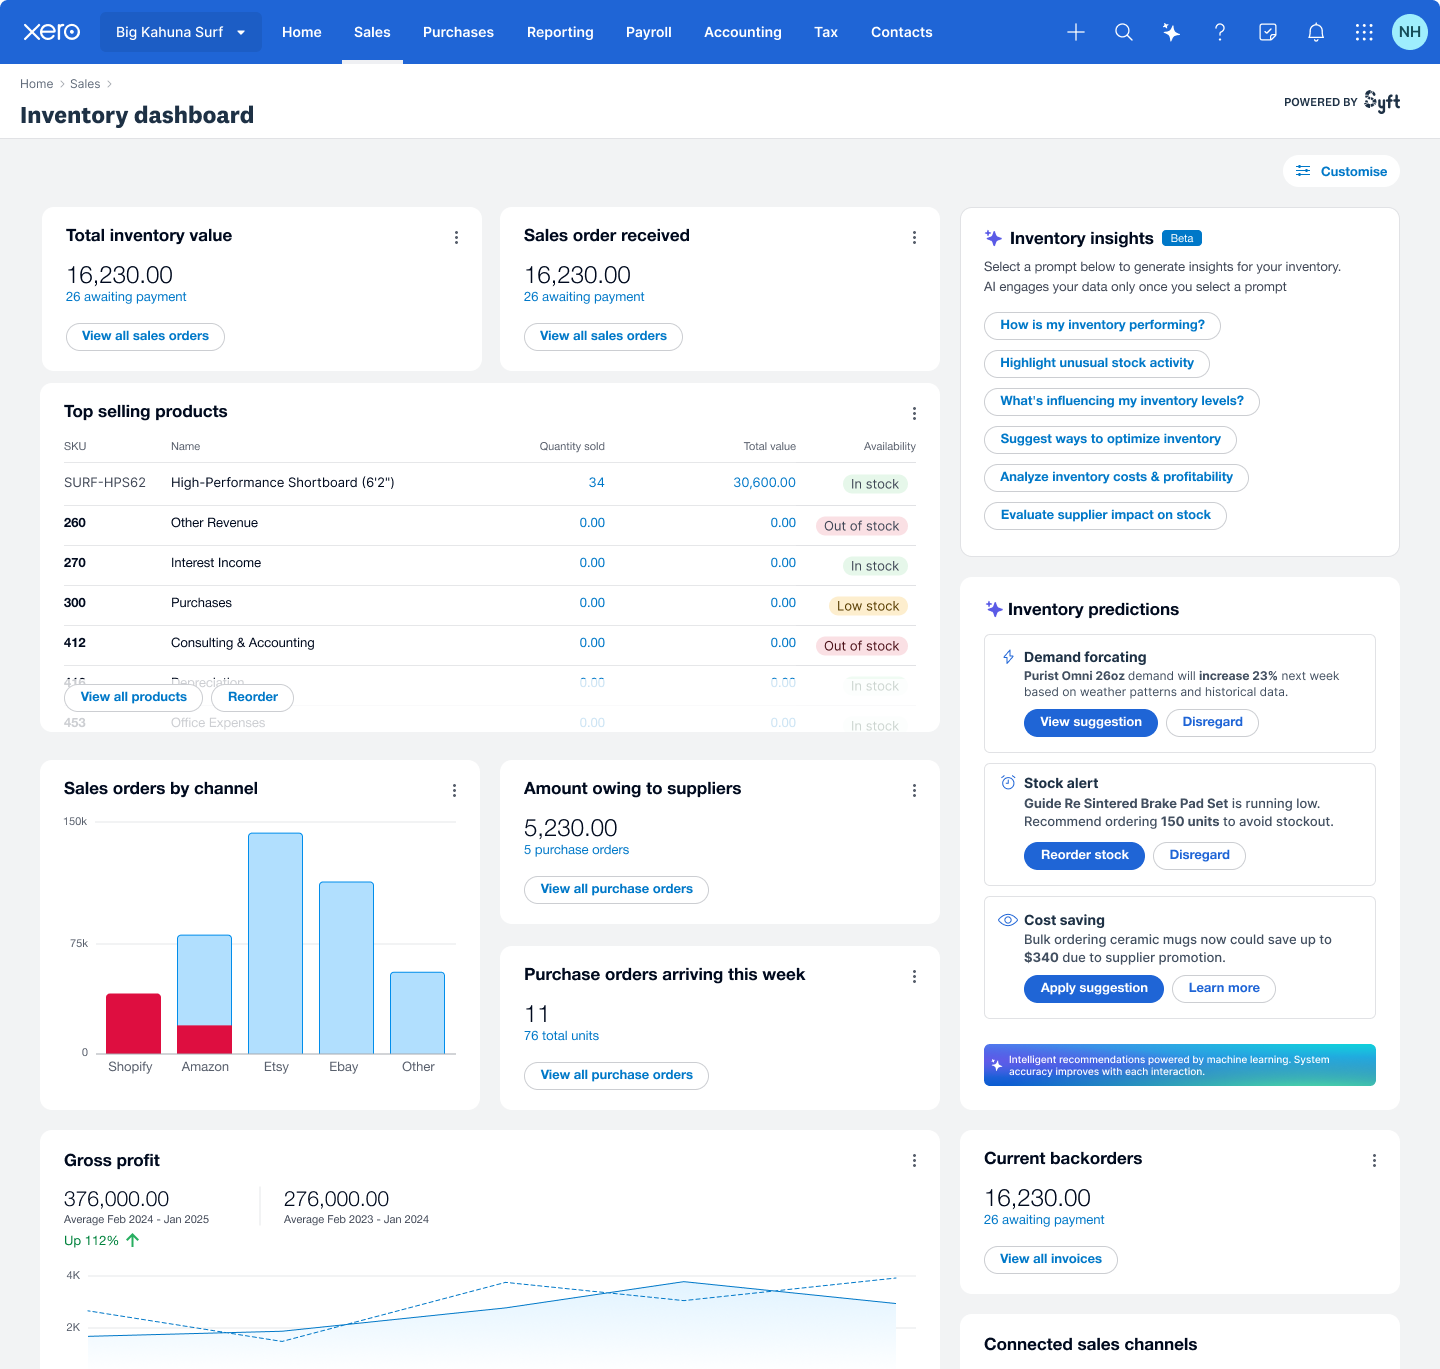This screenshot has height=1369, width=1440.
Task: Open the Payroll menu
Action: (x=649, y=32)
